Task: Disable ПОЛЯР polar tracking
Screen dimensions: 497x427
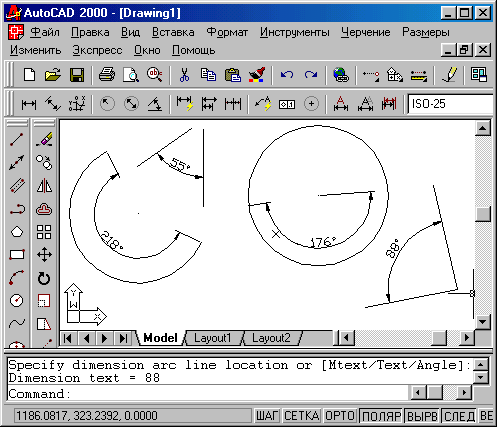Action: (381, 416)
